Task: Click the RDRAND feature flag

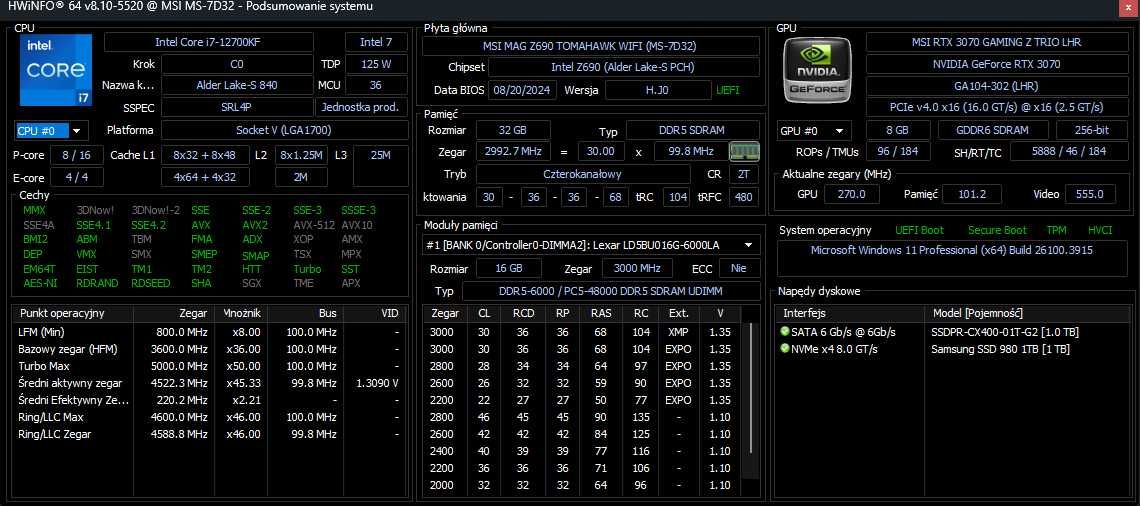Action: 97,283
